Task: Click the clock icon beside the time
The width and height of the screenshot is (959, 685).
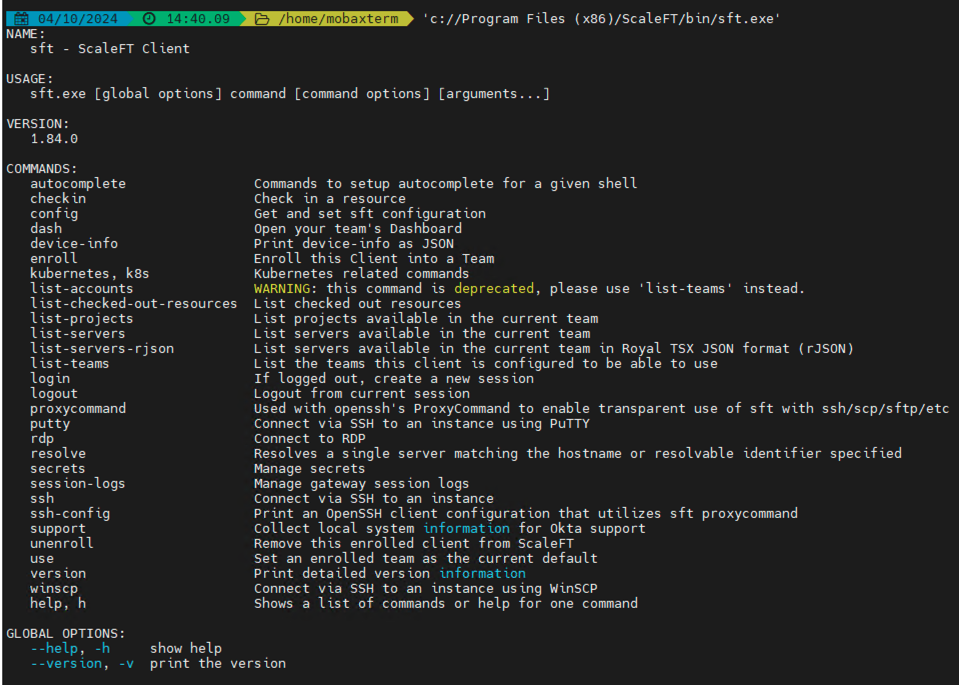Action: (x=149, y=19)
